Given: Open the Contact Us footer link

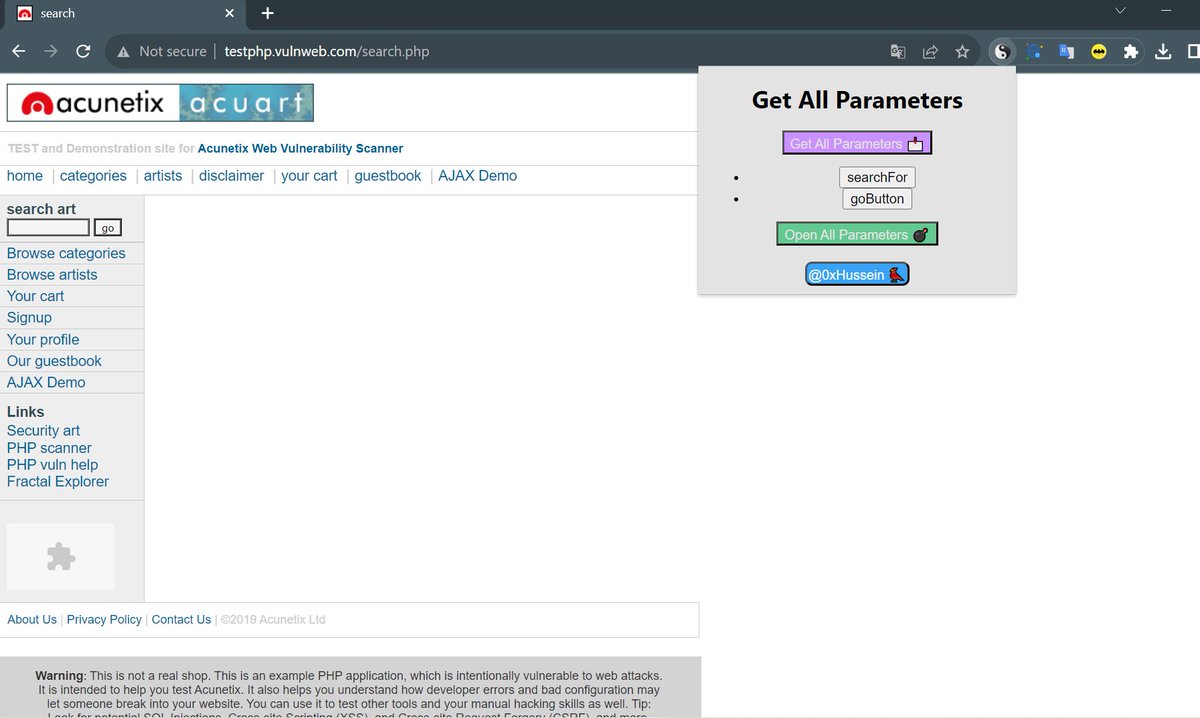Looking at the screenshot, I should [181, 620].
